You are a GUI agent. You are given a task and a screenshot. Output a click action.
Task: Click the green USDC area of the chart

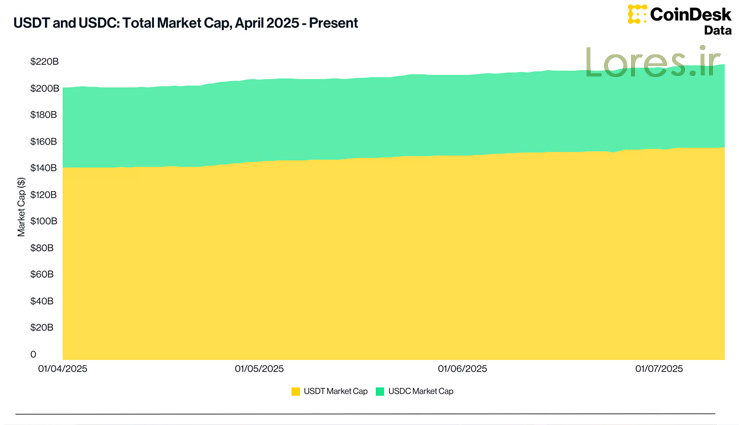click(394, 118)
